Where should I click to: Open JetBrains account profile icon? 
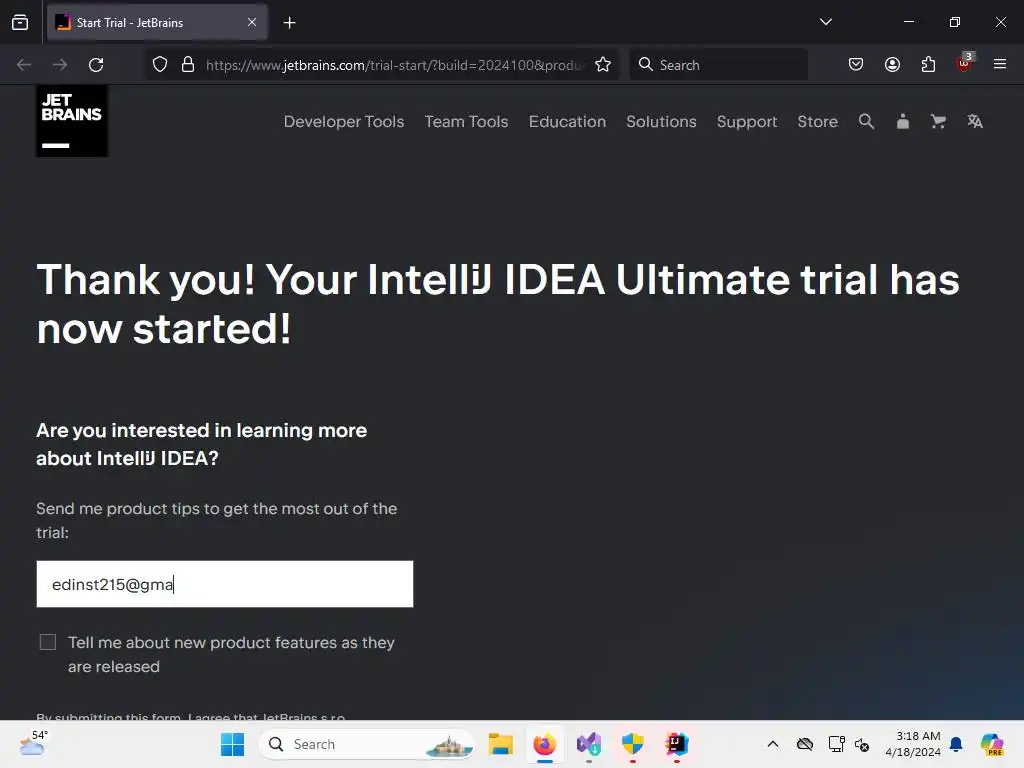pos(903,121)
